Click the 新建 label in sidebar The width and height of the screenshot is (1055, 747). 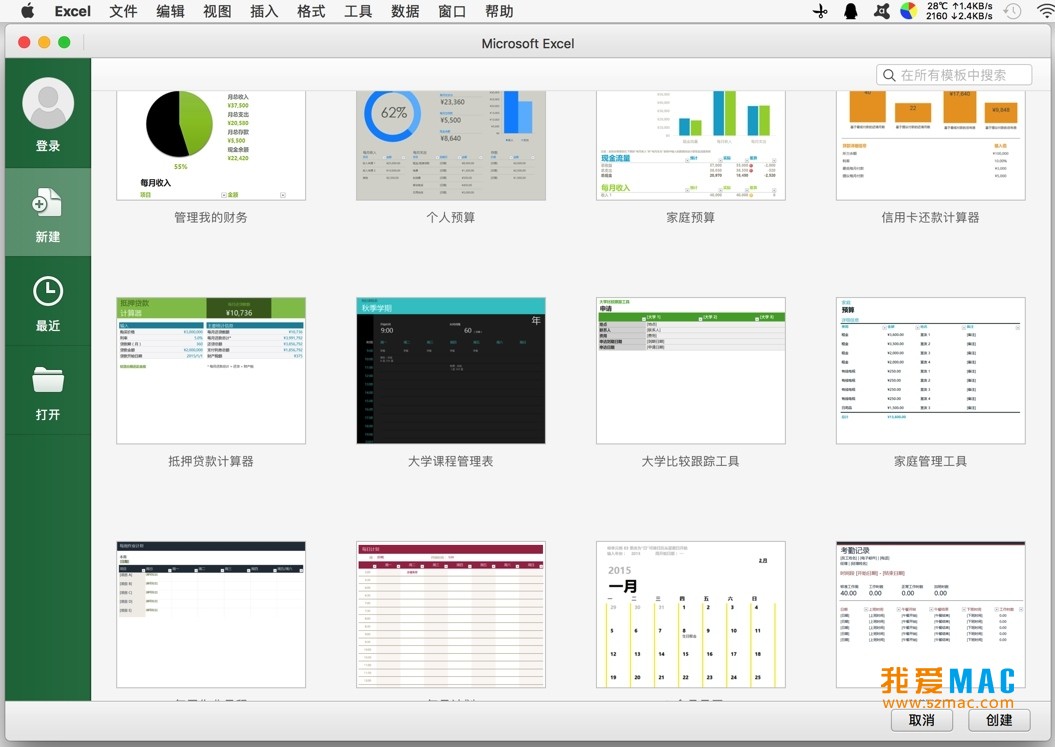tap(48, 237)
